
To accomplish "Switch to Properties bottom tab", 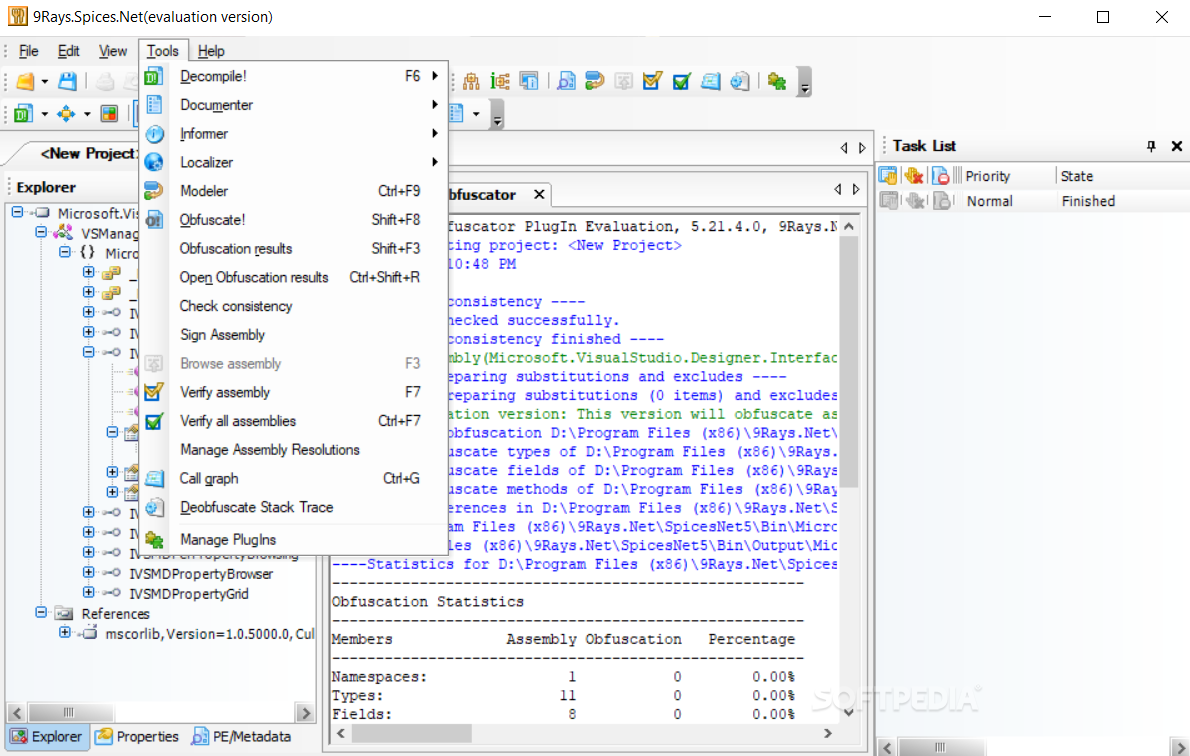I will point(138,736).
